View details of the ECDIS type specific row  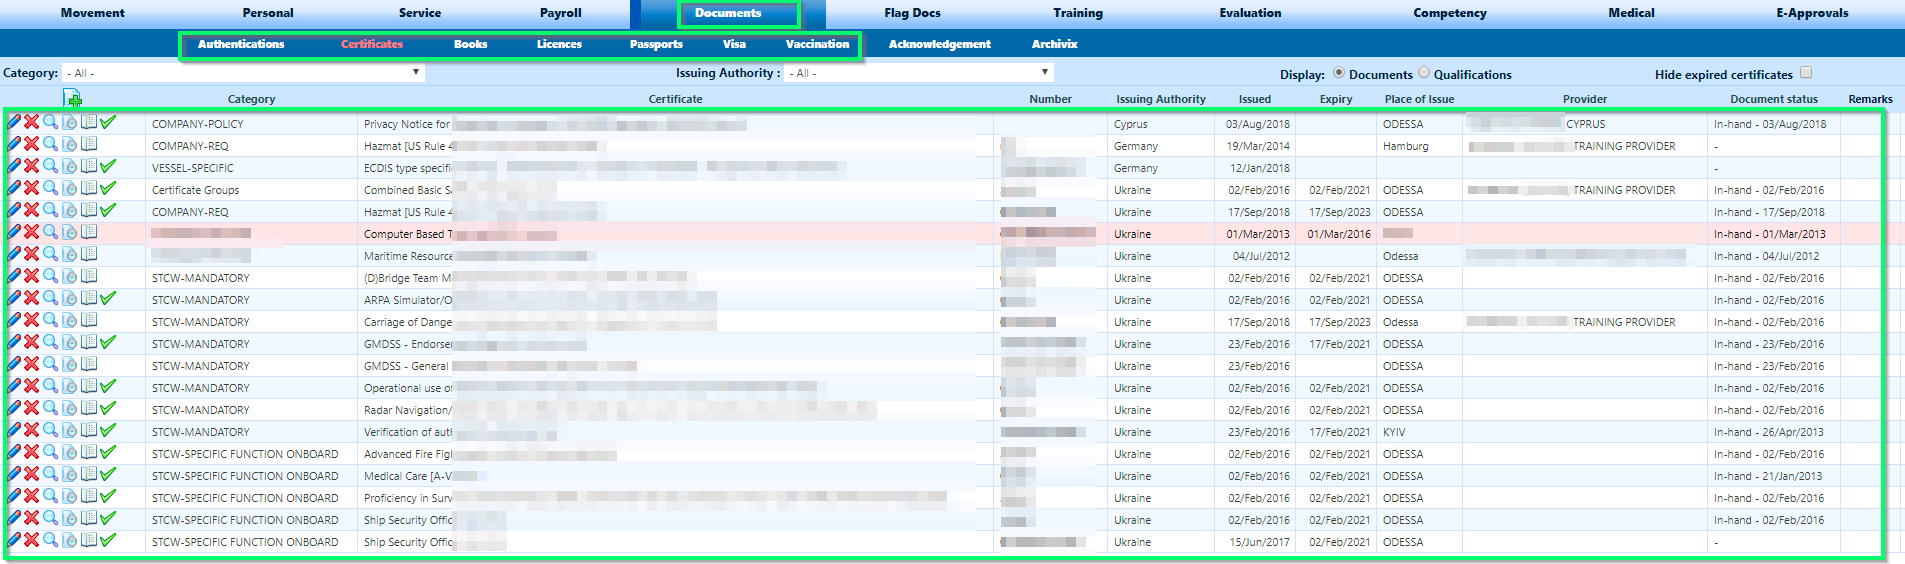pyautogui.click(x=50, y=166)
